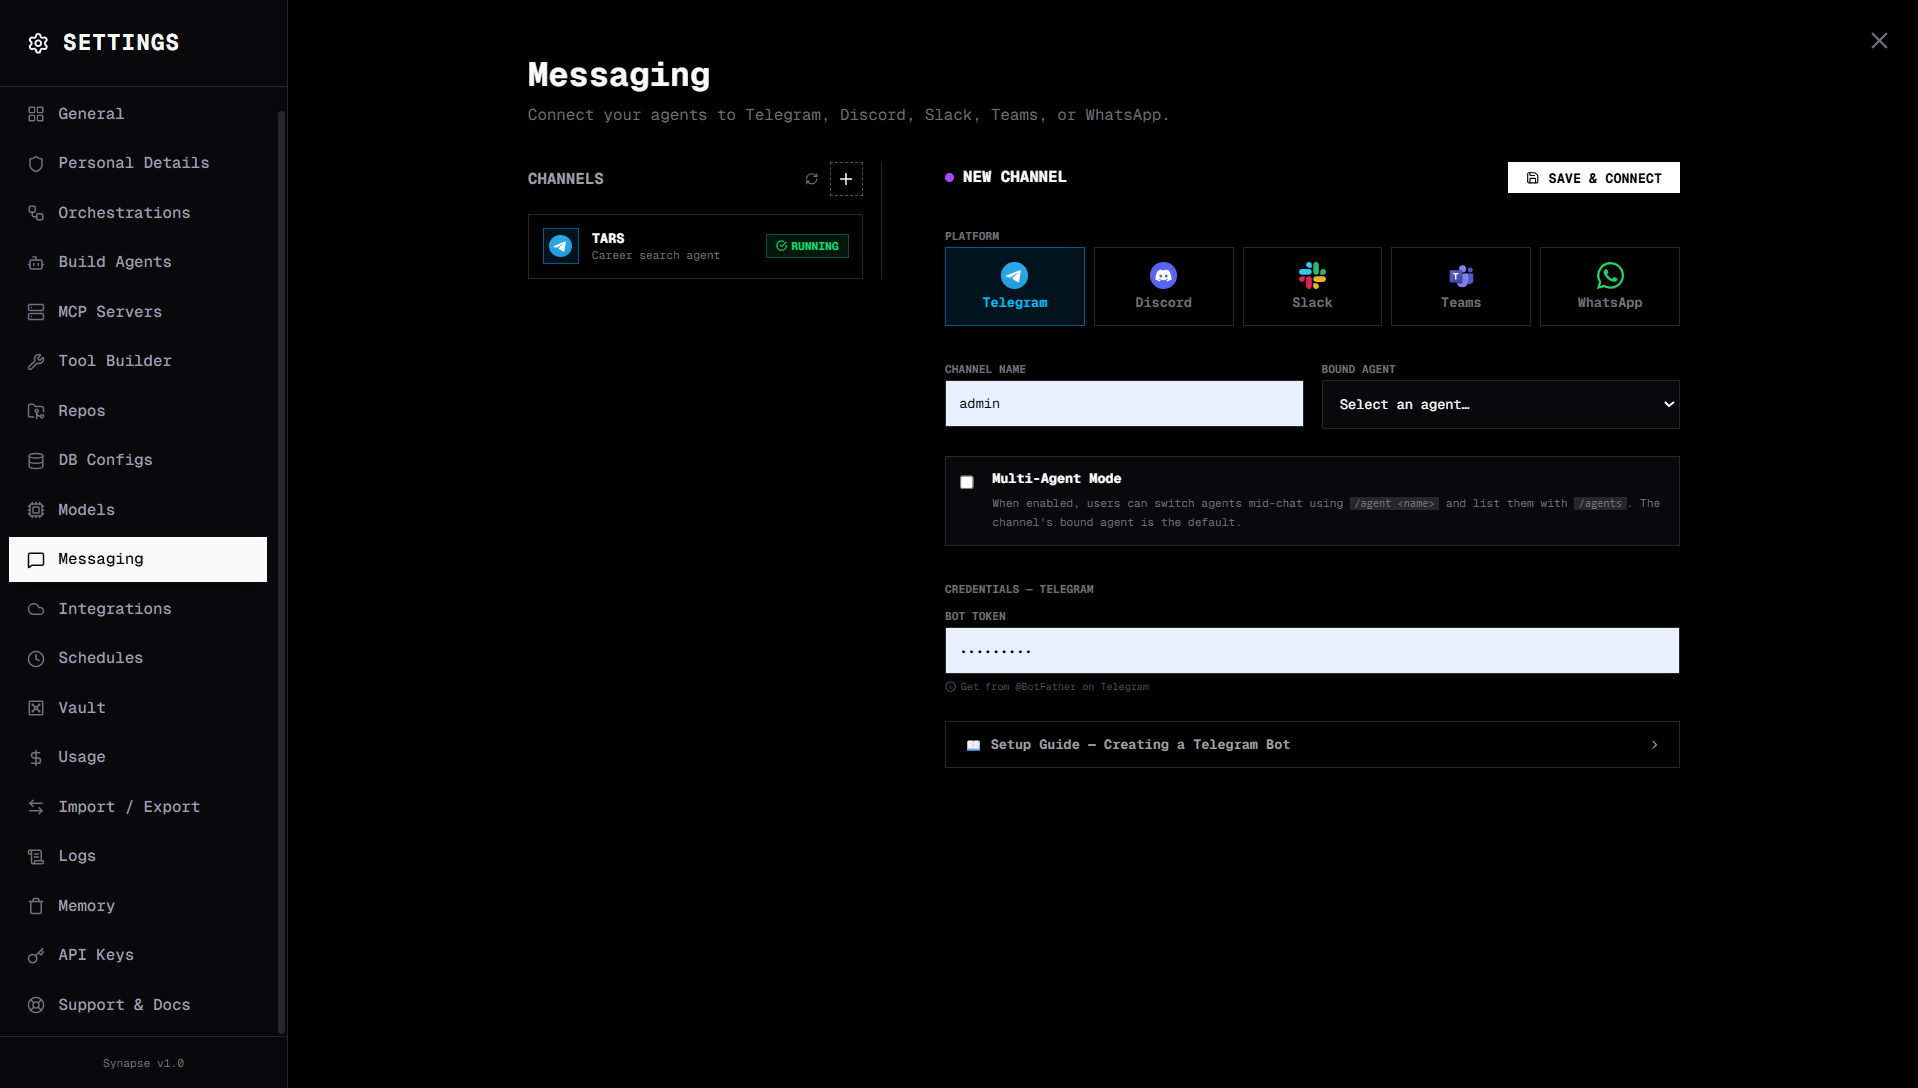Click the sidebar vertical scrollbar
1918x1088 pixels.
[281, 572]
